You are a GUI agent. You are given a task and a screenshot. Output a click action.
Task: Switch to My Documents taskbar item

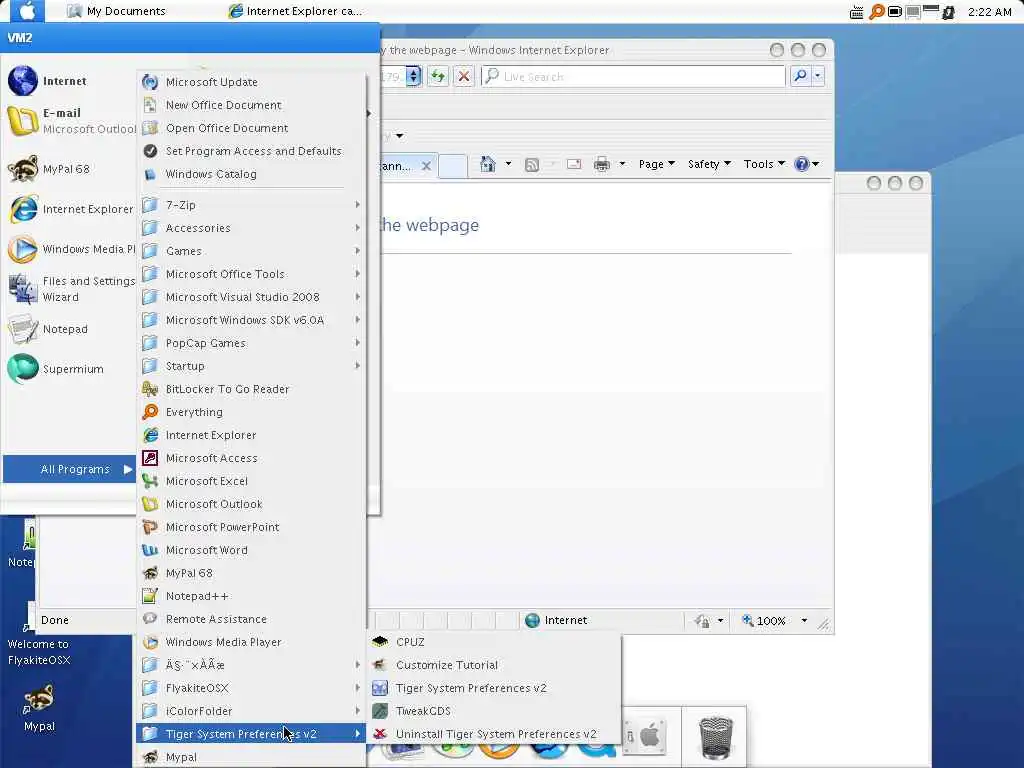pyautogui.click(x=118, y=11)
